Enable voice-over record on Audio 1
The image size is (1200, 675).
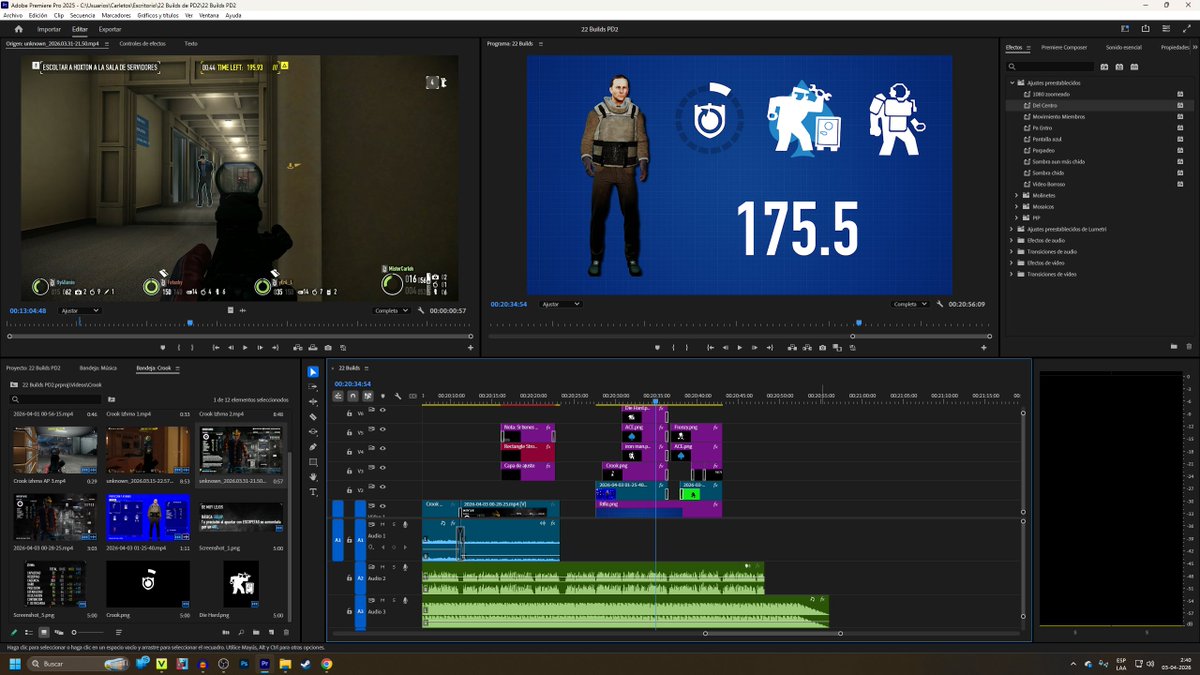[405, 524]
